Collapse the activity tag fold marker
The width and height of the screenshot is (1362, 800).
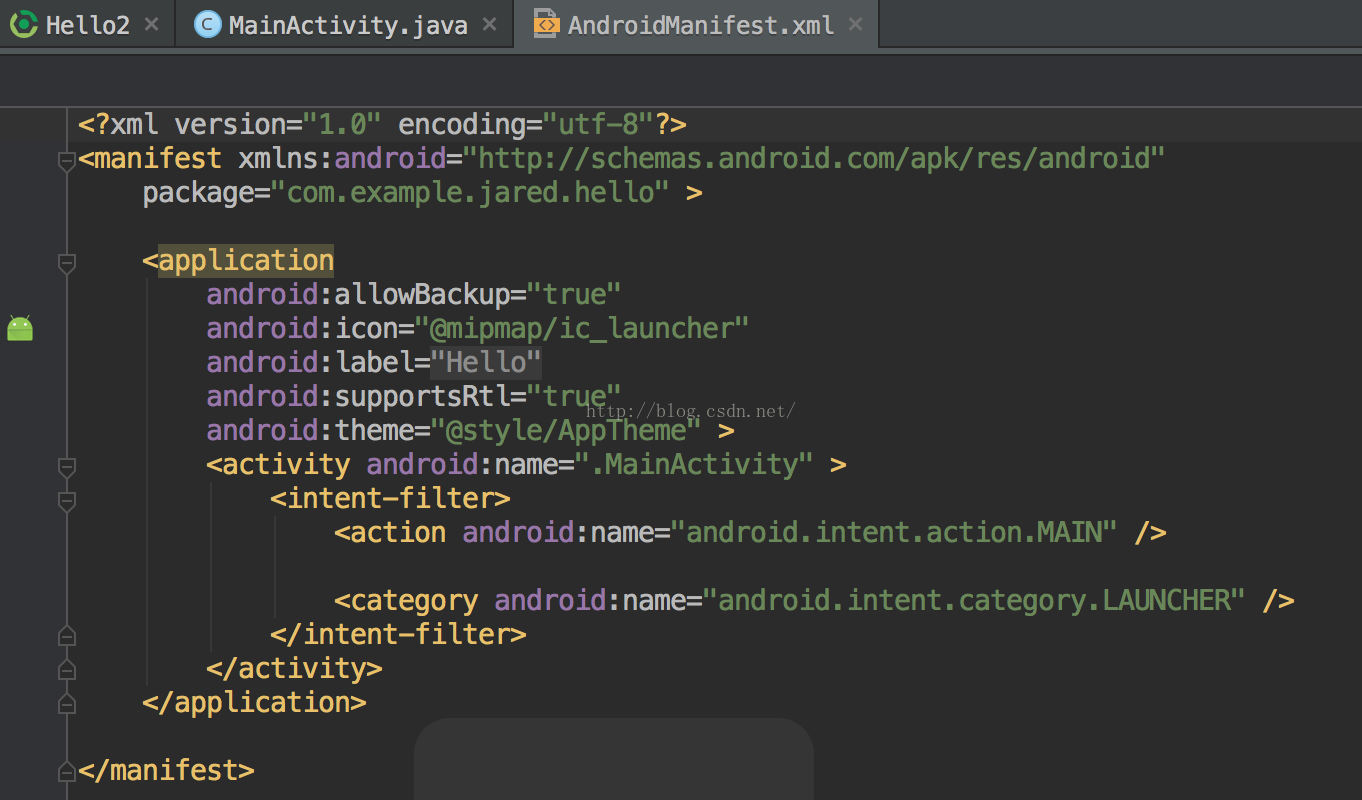pyautogui.click(x=67, y=467)
